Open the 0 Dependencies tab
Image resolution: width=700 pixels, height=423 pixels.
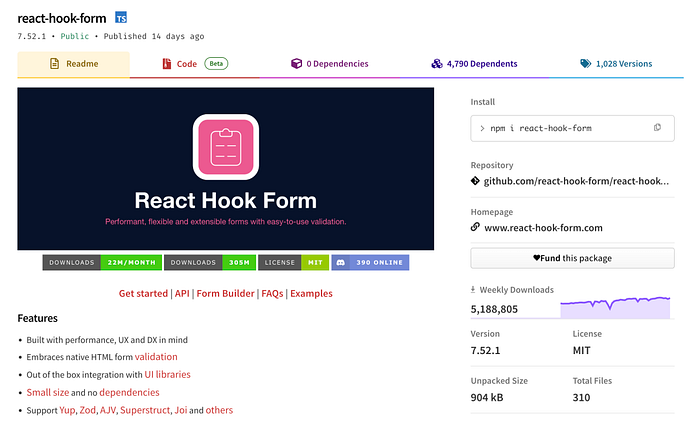point(329,64)
